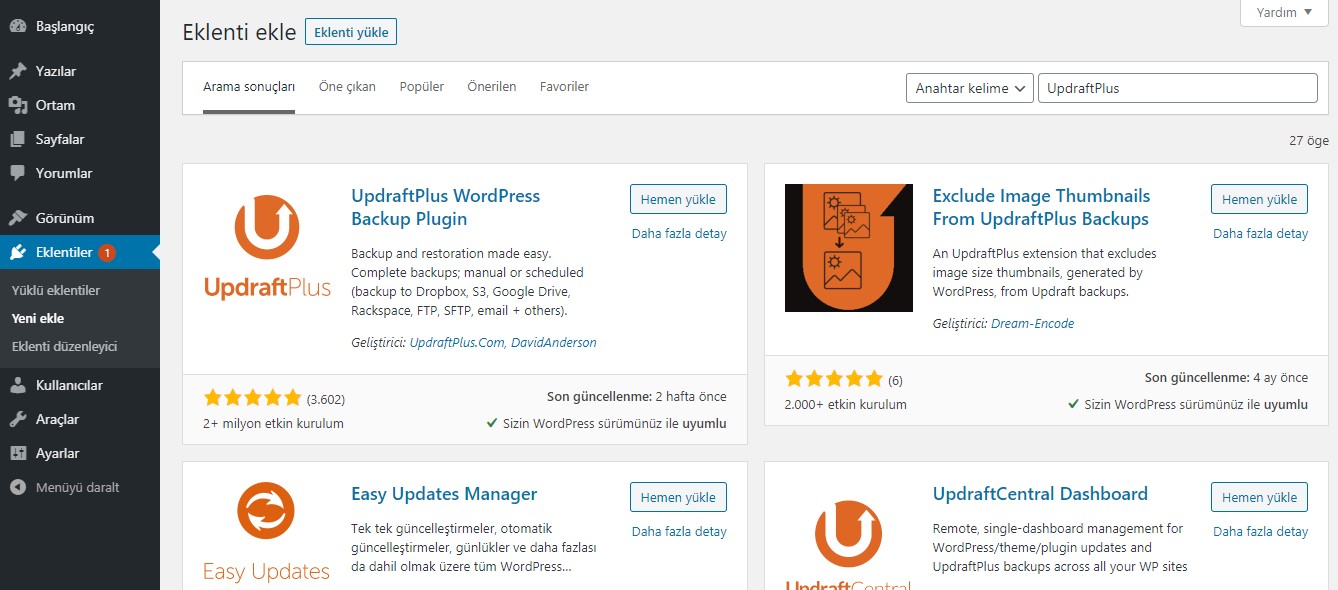Open the Araçlar menu item
This screenshot has height=590, width=1338.
[80, 419]
